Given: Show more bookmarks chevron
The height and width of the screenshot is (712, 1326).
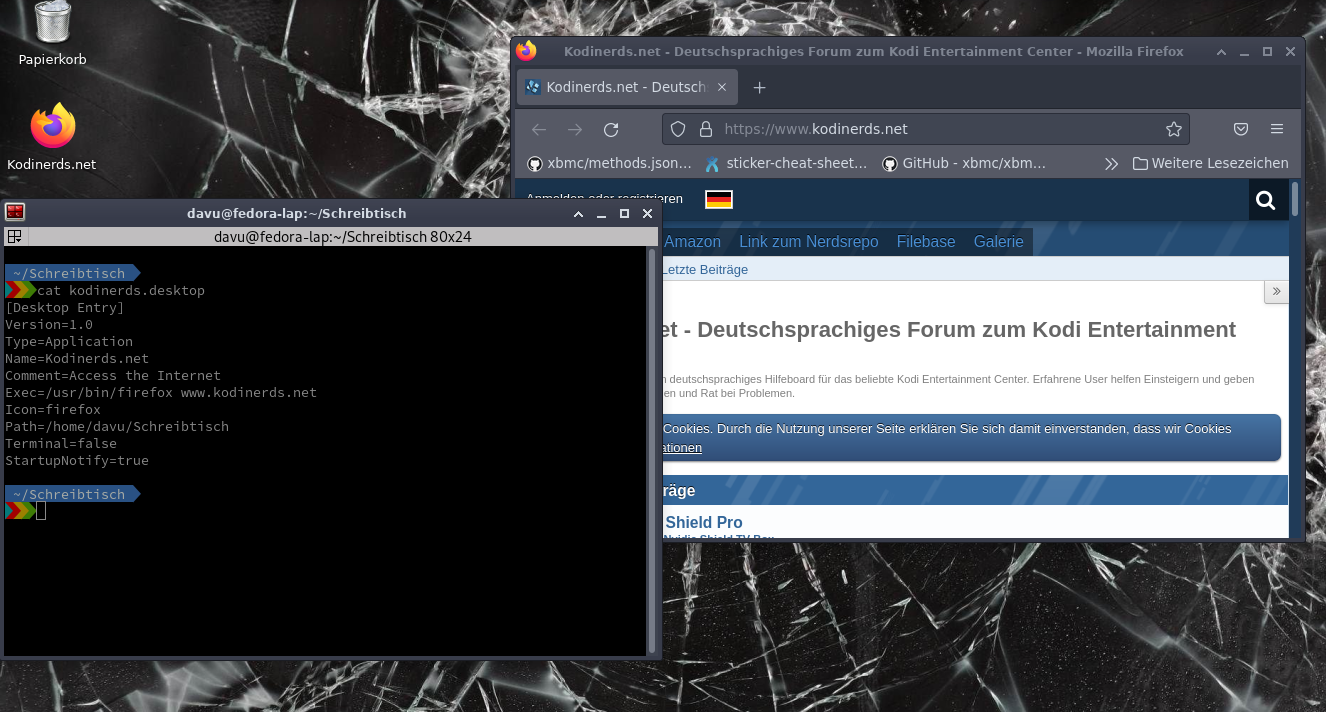Looking at the screenshot, I should (x=1111, y=163).
